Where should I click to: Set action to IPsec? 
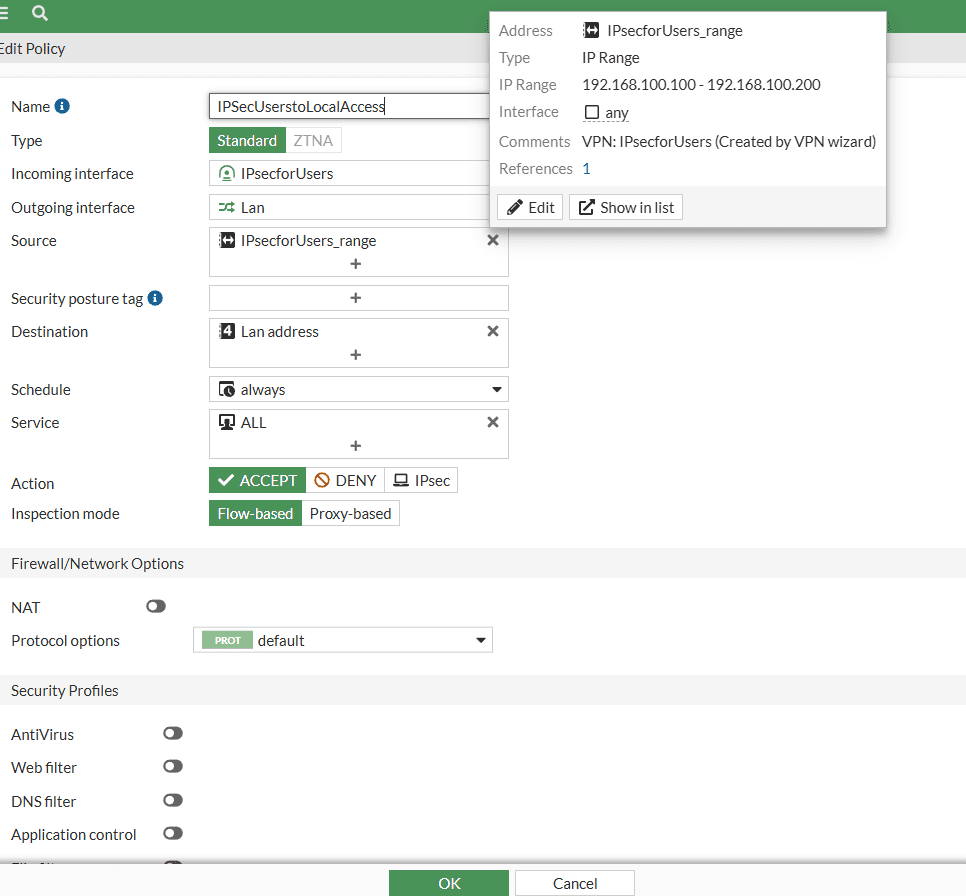point(421,481)
